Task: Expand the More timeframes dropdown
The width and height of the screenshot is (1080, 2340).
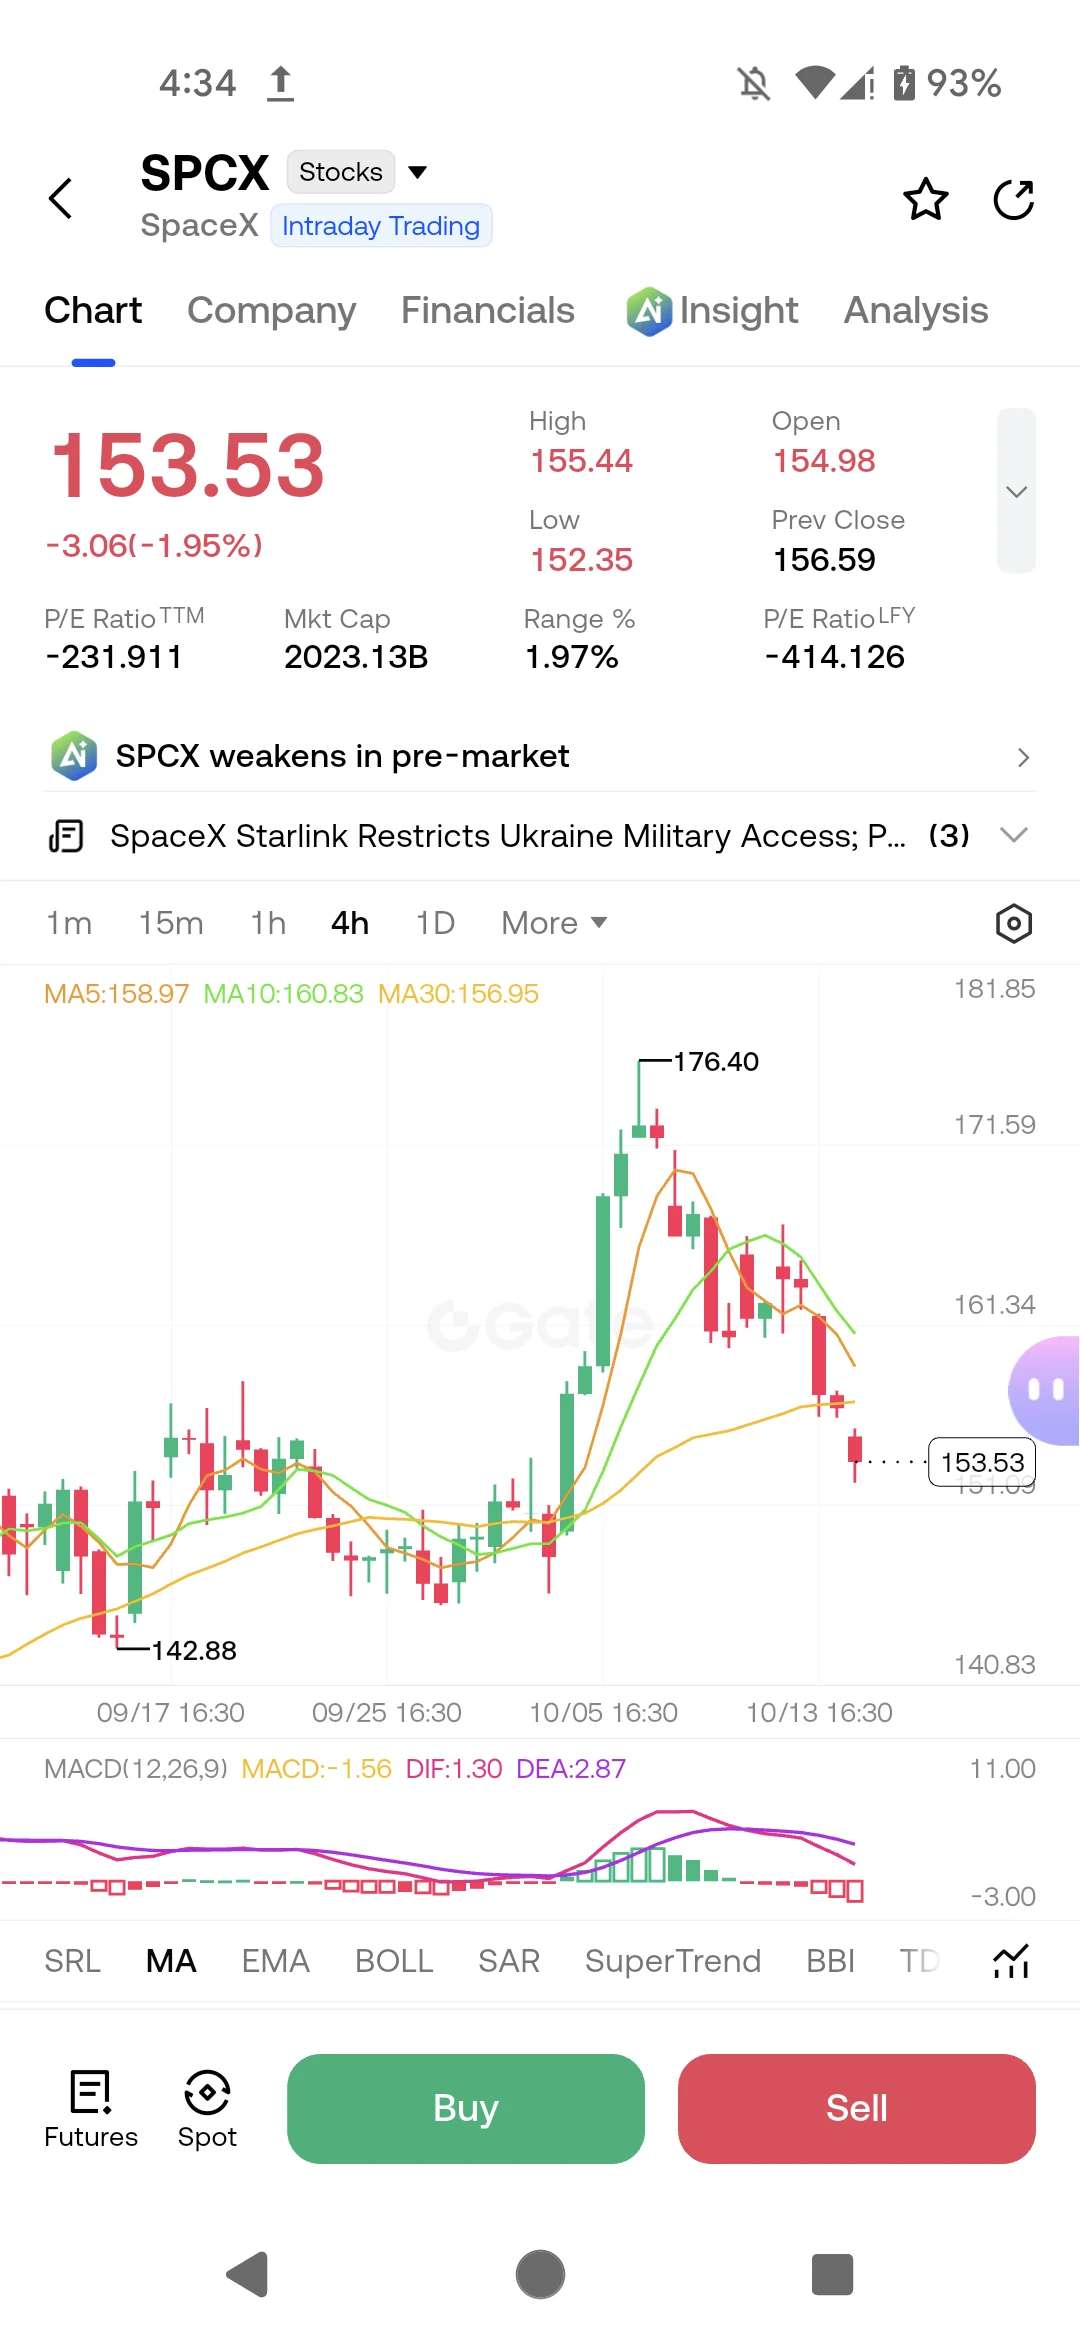Action: (x=554, y=923)
